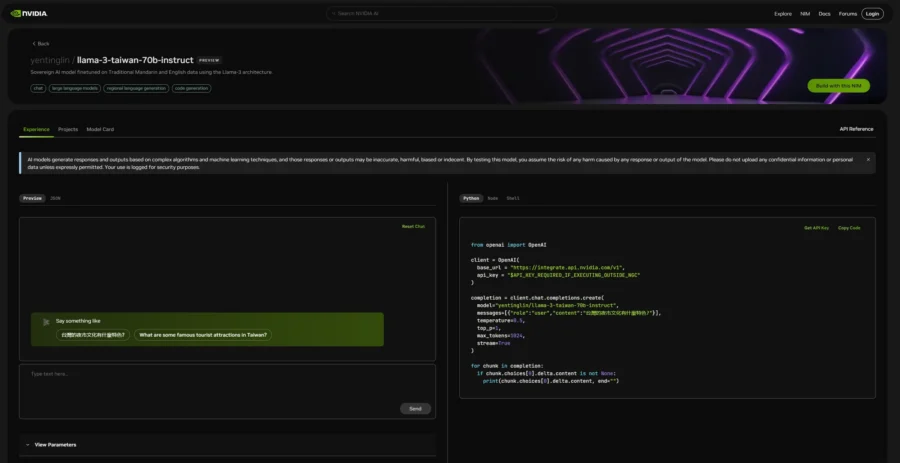
Task: Select the Python code tab
Action: pyautogui.click(x=471, y=199)
